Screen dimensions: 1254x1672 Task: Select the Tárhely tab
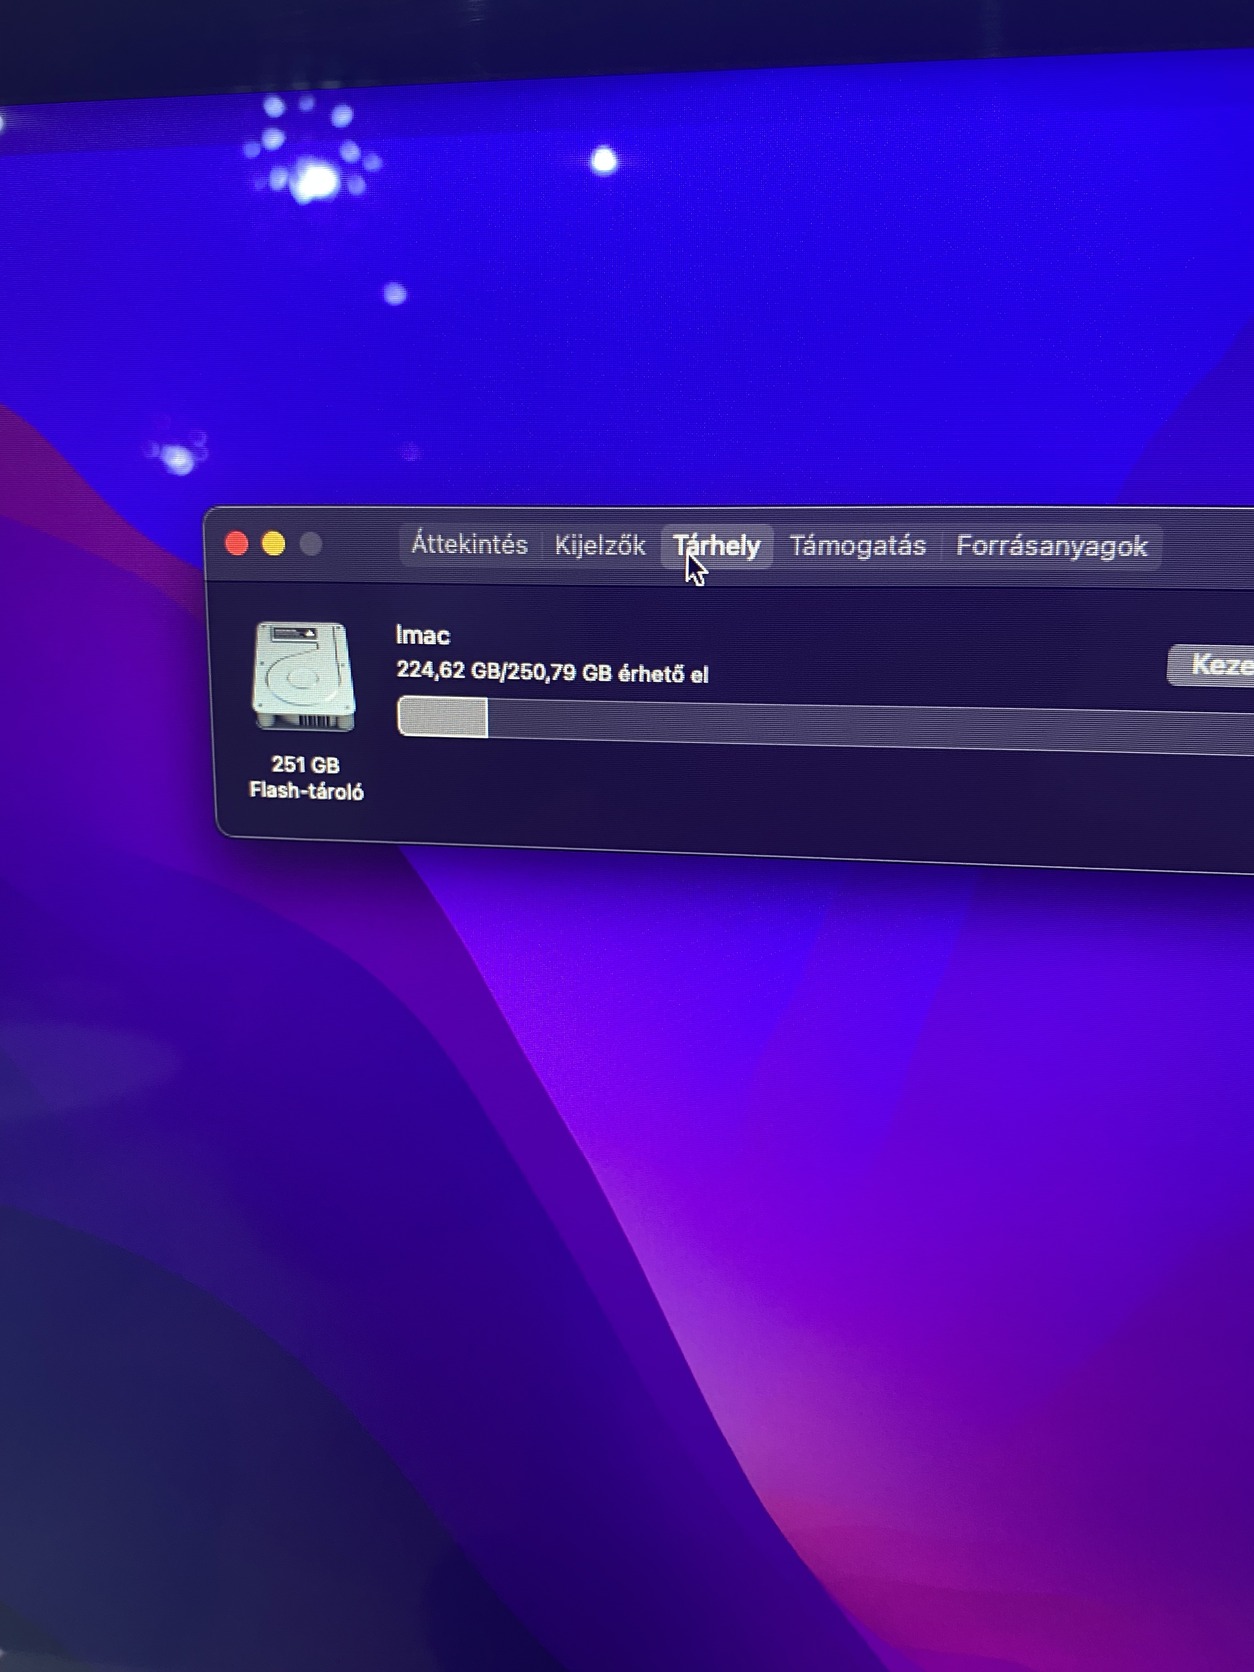click(x=717, y=546)
